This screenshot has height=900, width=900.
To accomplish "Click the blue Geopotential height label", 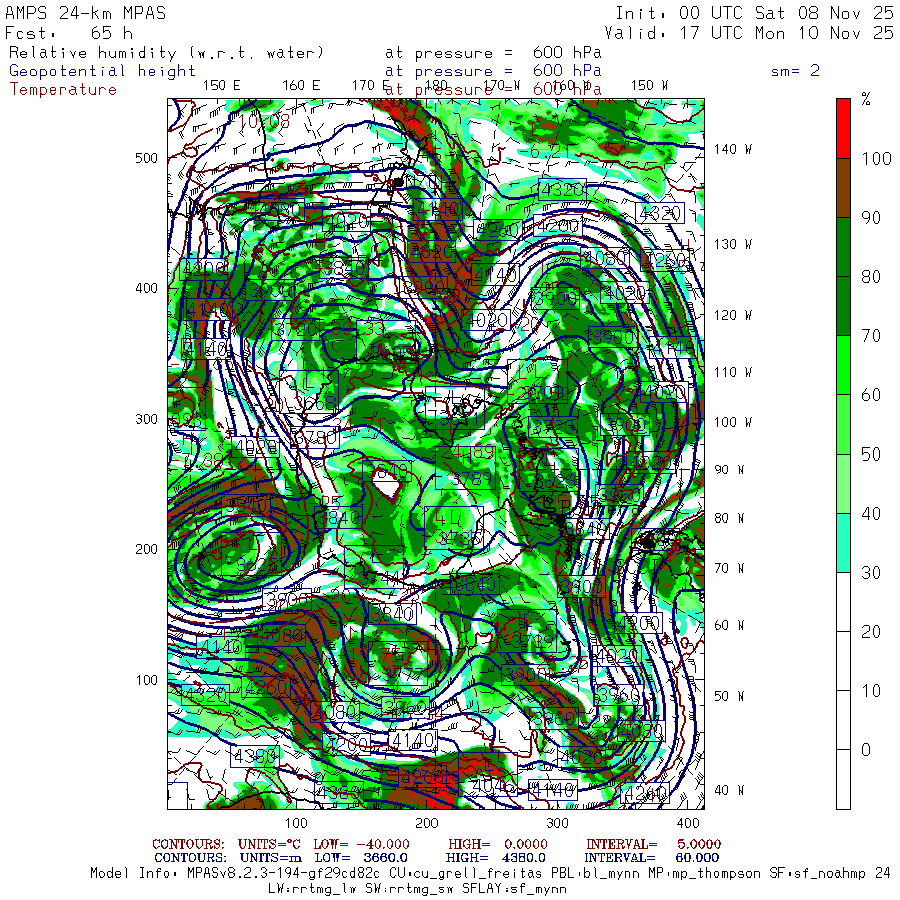I will [x=103, y=71].
